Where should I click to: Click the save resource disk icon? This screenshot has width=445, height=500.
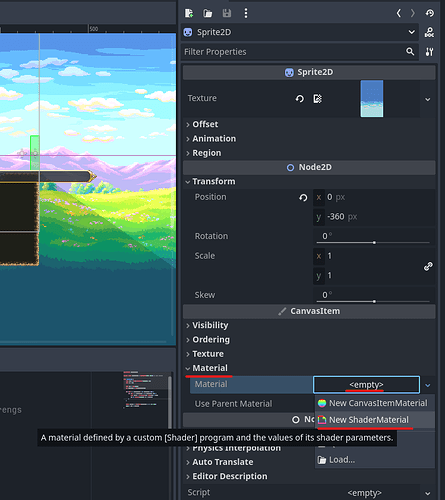227,13
